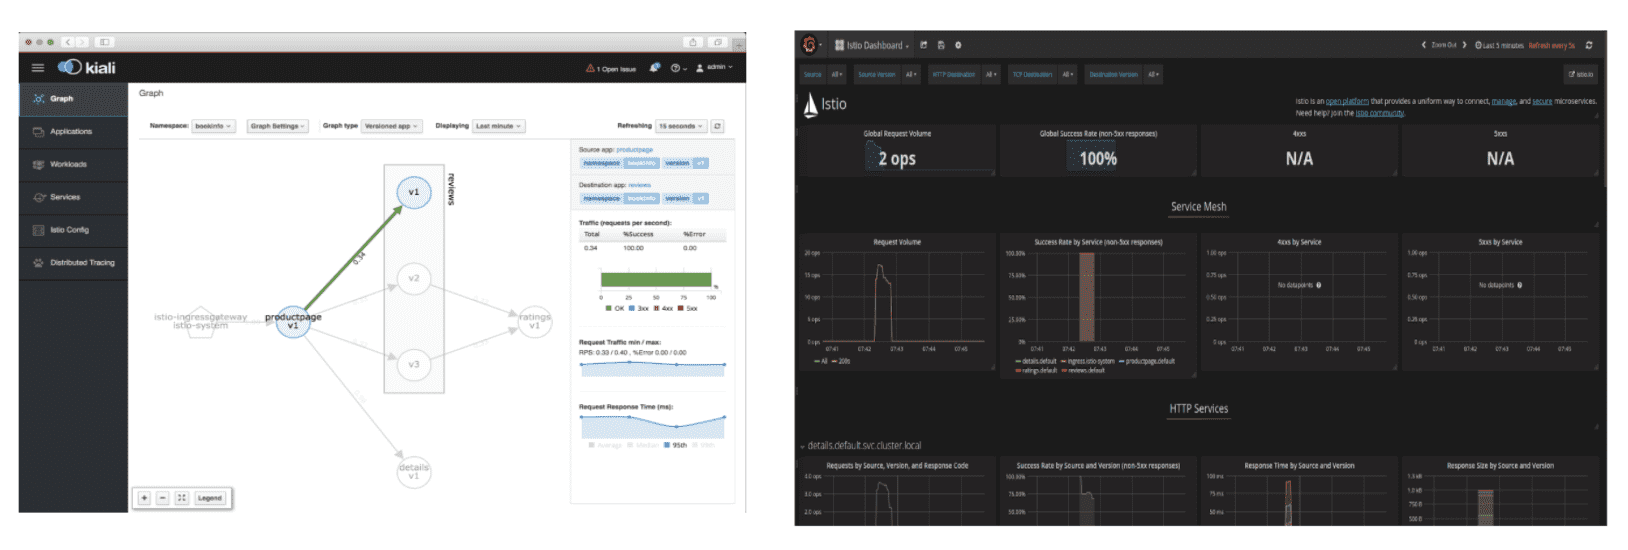Go back in the browser
The width and height of the screenshot is (1628, 550).
[67, 42]
